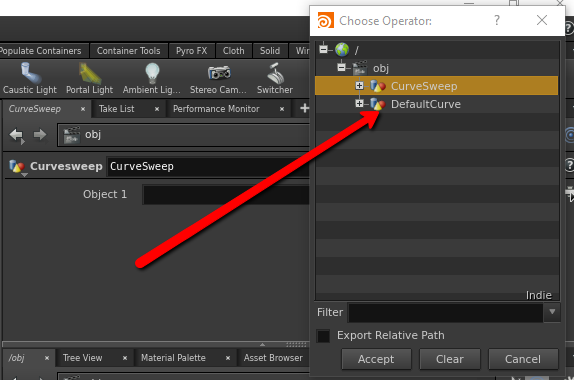Switch to the Performance Monitor tab
Image resolution: width=574 pixels, height=380 pixels.
(216, 109)
